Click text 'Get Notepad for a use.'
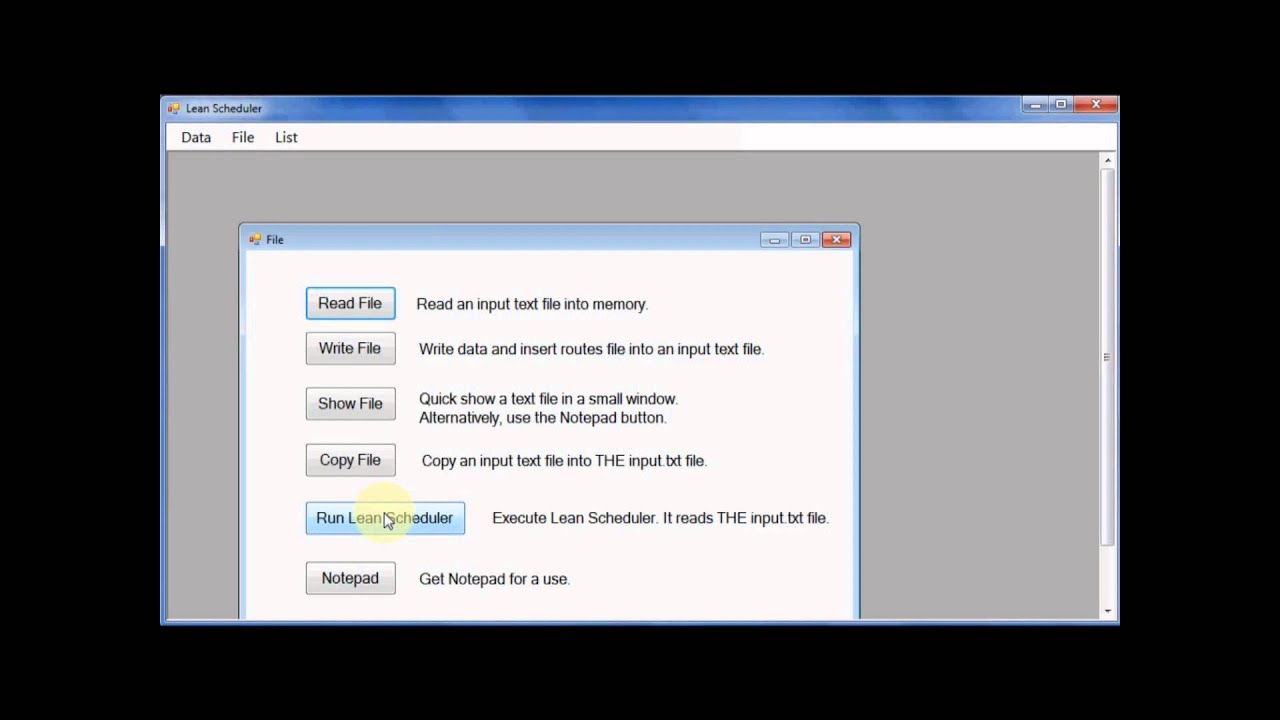The width and height of the screenshot is (1280, 720). coord(494,579)
